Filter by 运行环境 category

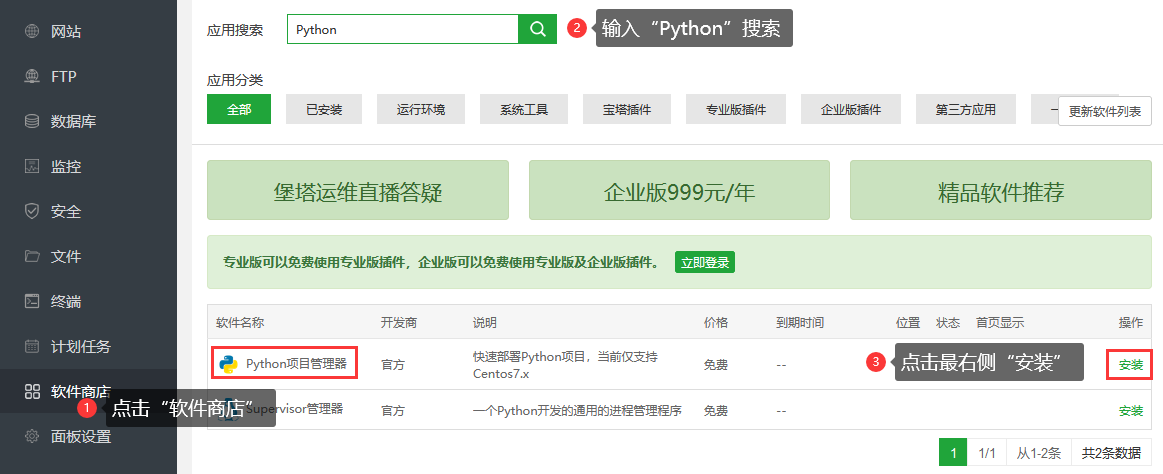pyautogui.click(x=420, y=109)
